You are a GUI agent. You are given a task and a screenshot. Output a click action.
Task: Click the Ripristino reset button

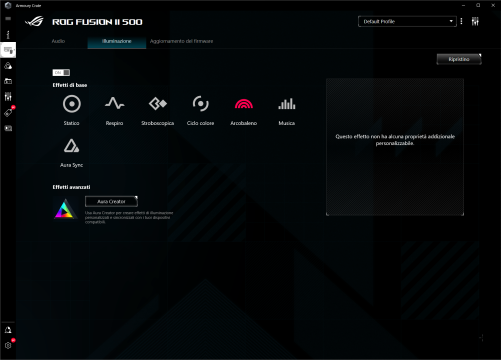click(x=459, y=59)
